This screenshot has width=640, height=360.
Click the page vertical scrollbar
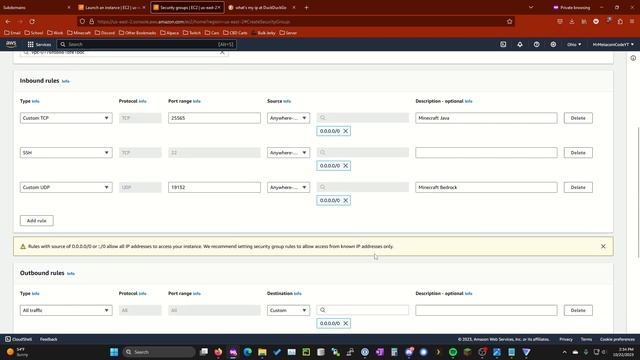(638, 192)
